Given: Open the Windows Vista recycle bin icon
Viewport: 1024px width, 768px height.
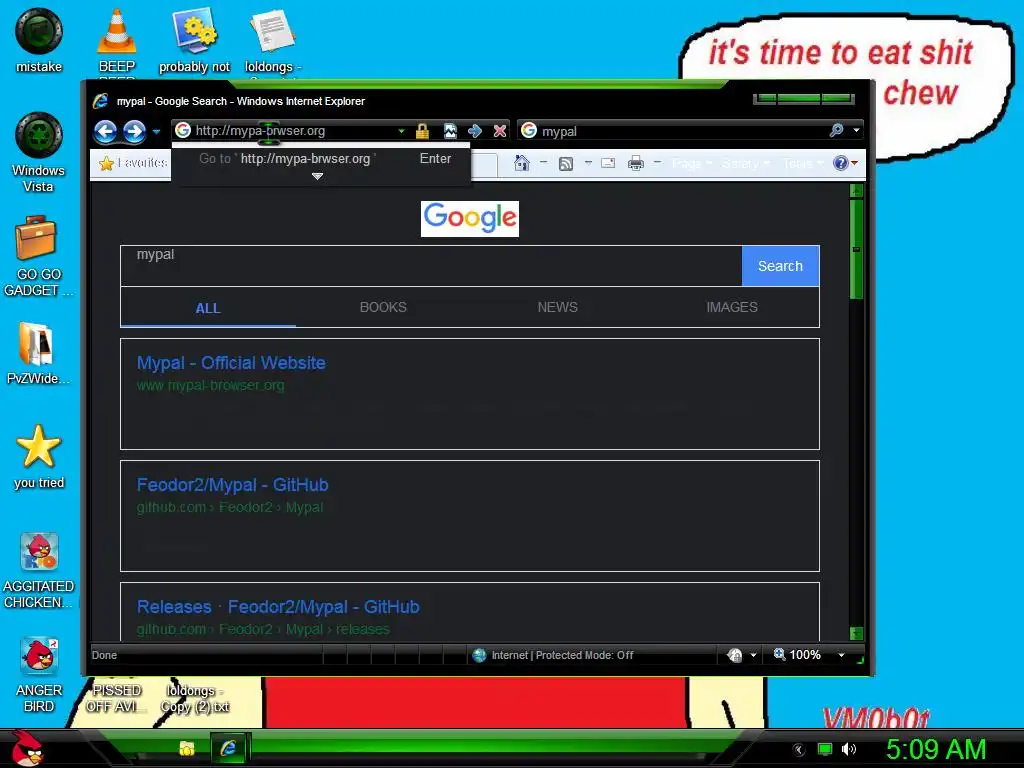Looking at the screenshot, I should tap(39, 152).
